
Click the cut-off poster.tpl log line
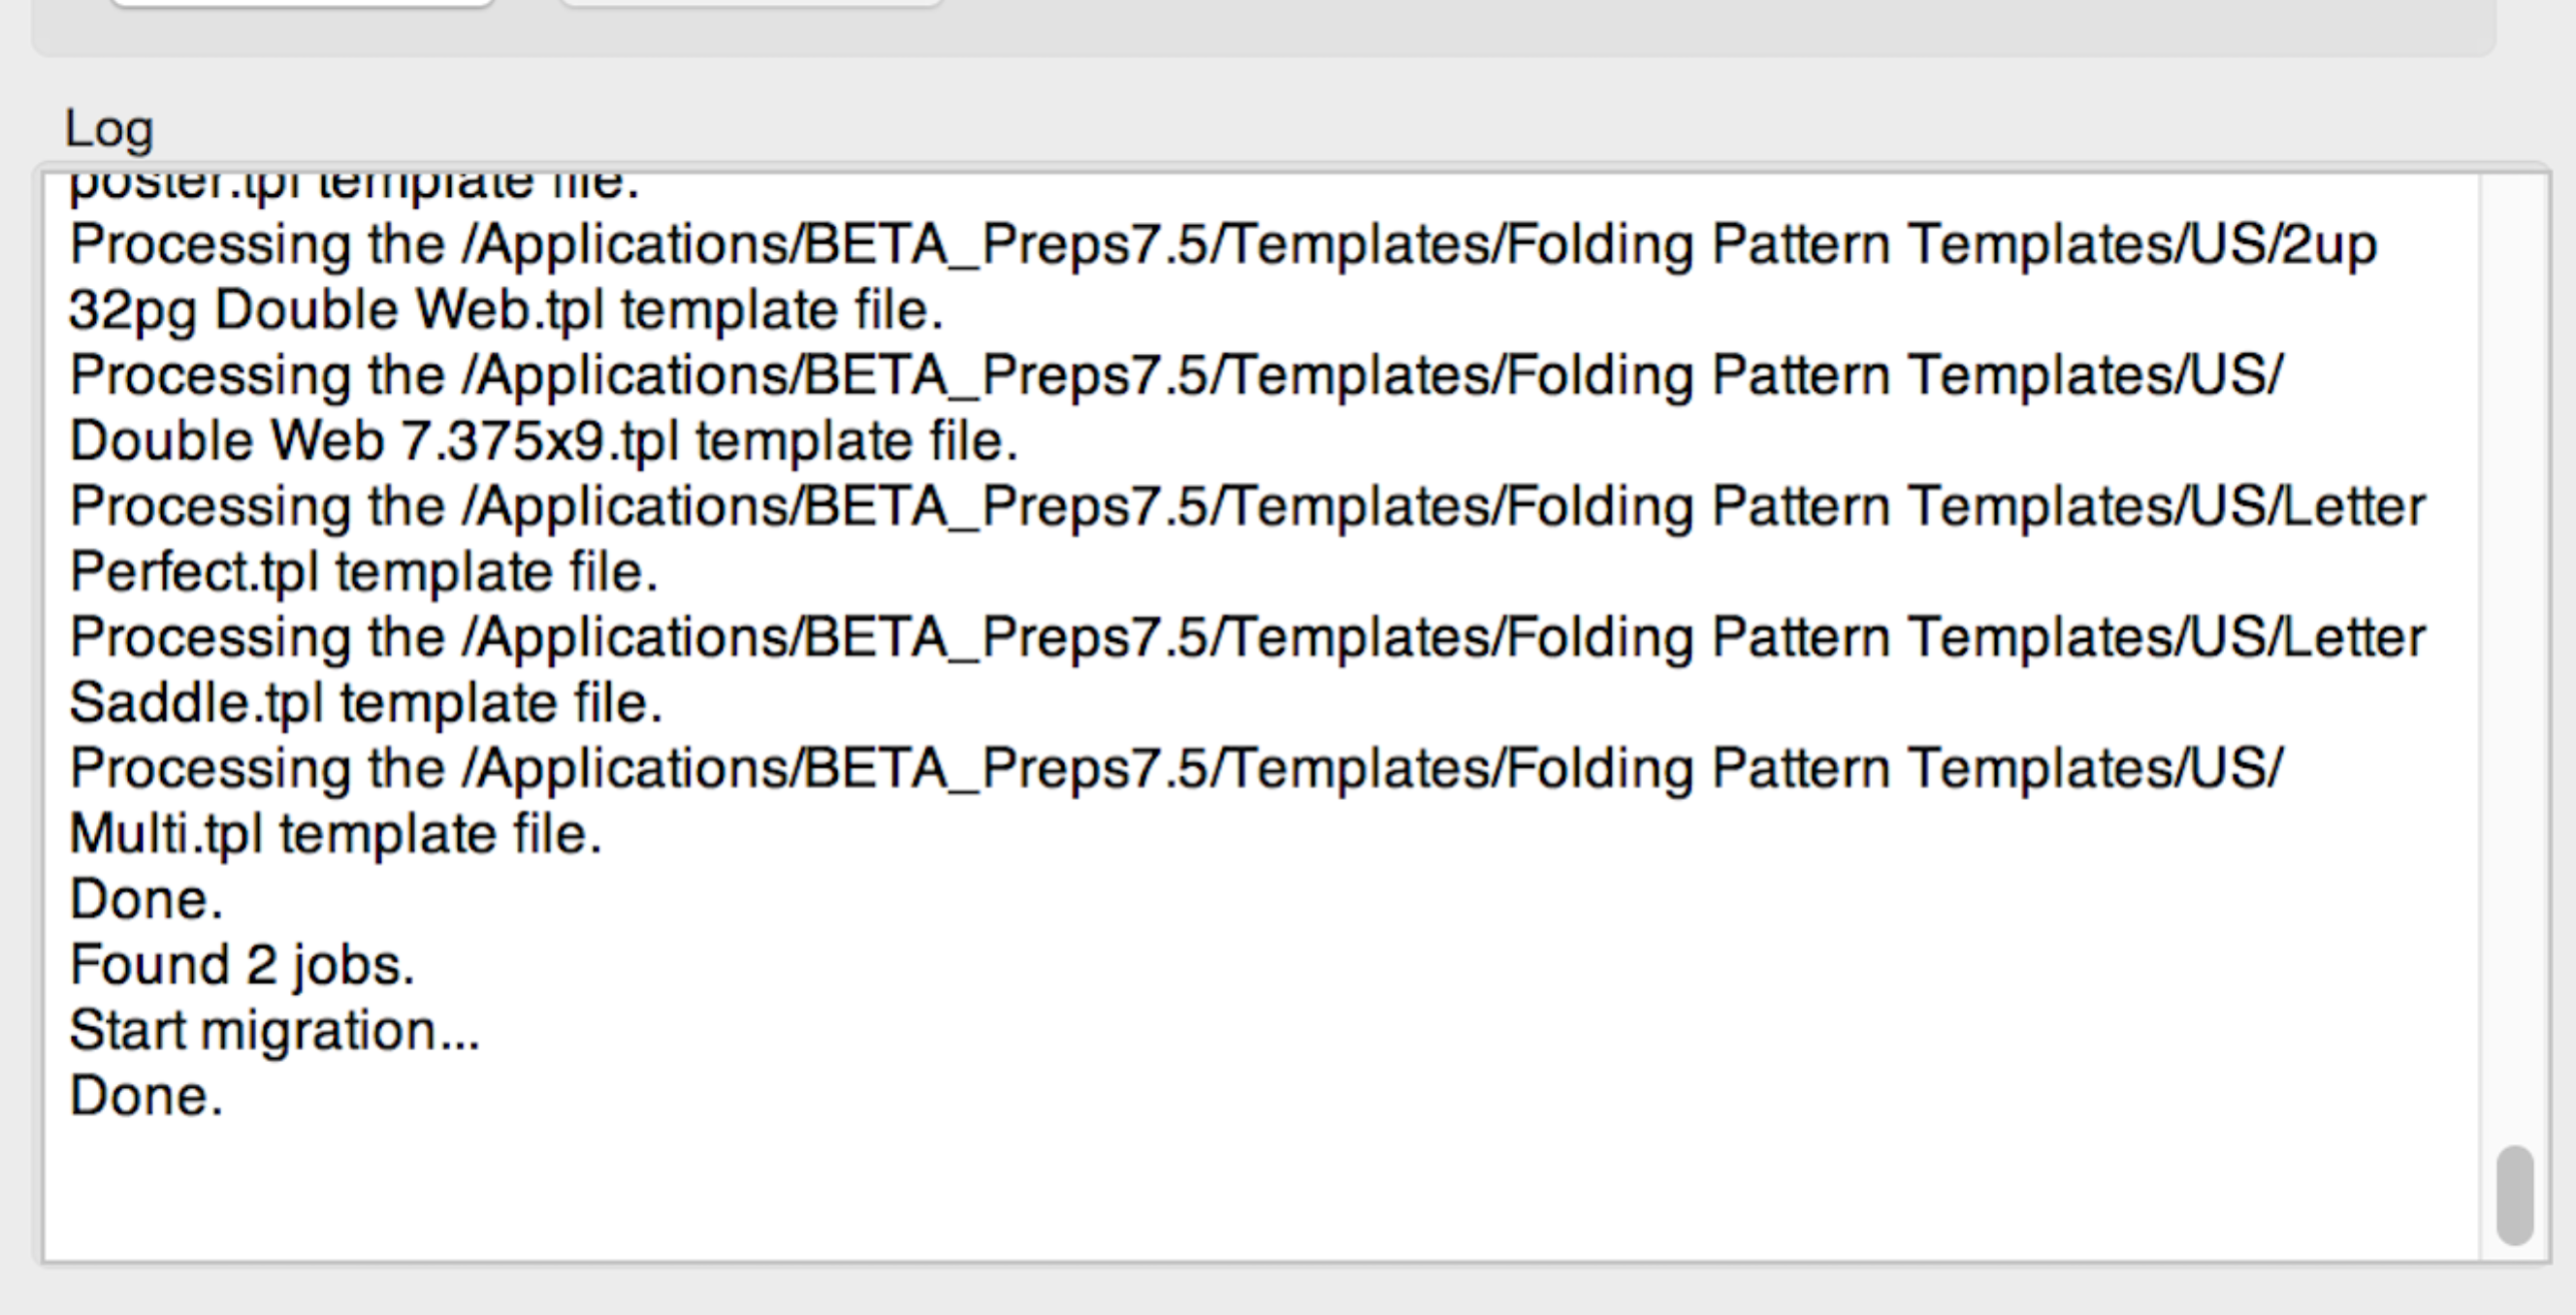354,186
